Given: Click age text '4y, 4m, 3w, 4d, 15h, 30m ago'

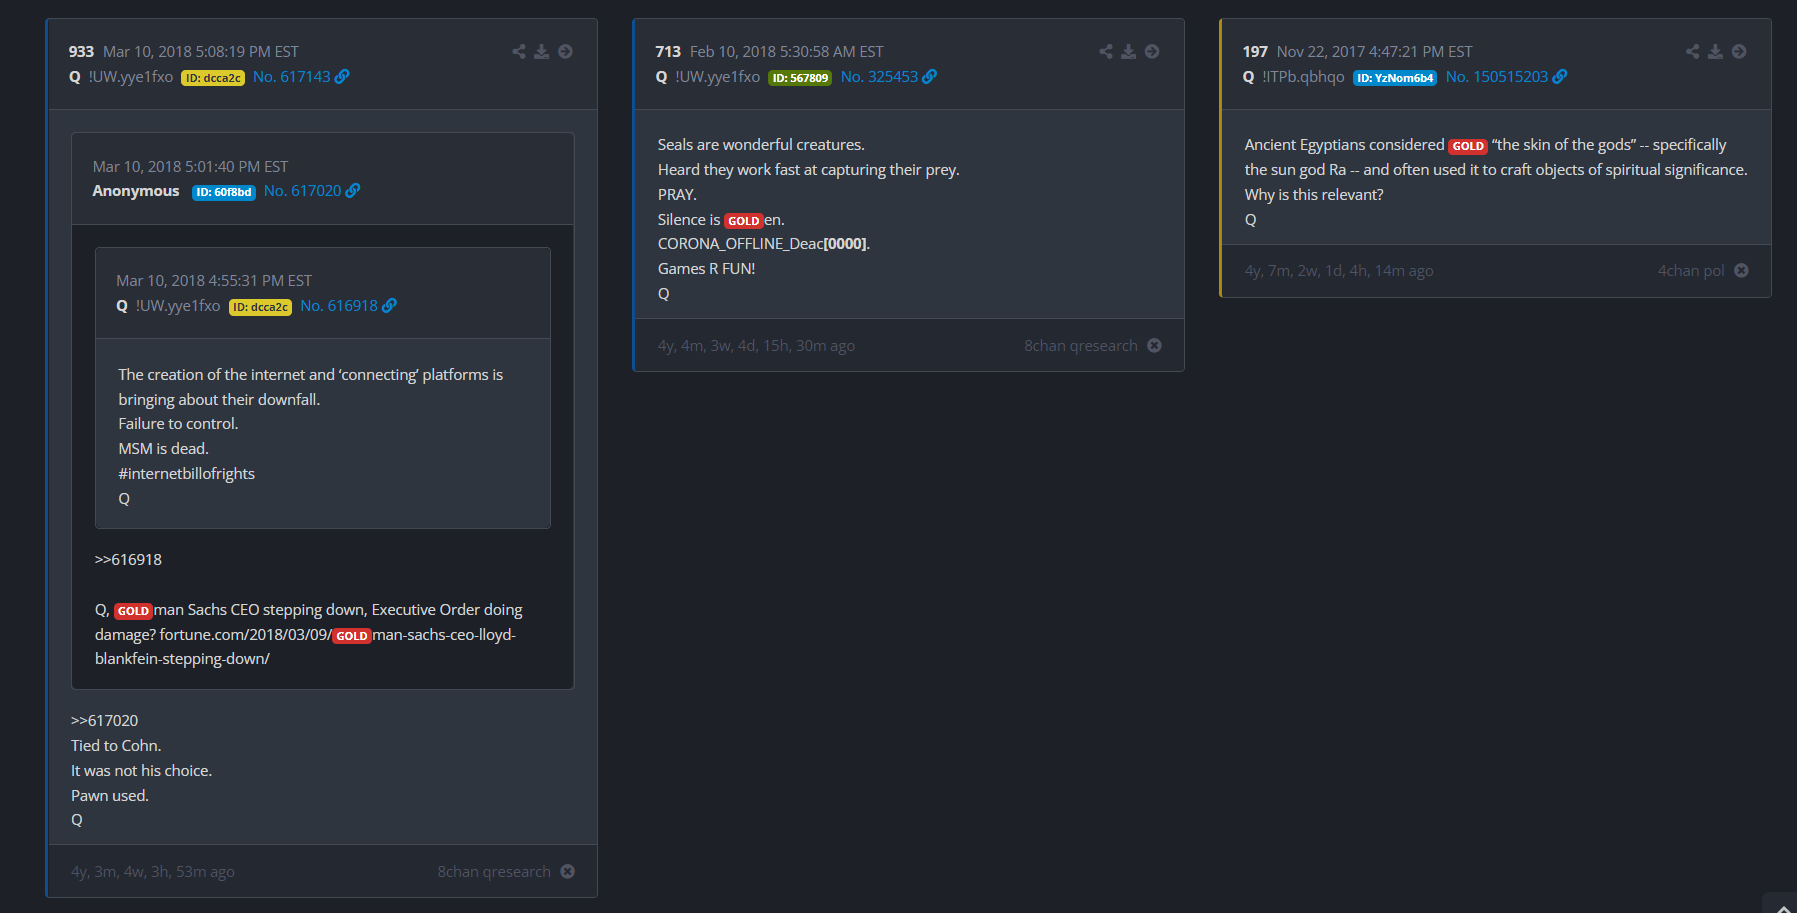Looking at the screenshot, I should coord(756,345).
